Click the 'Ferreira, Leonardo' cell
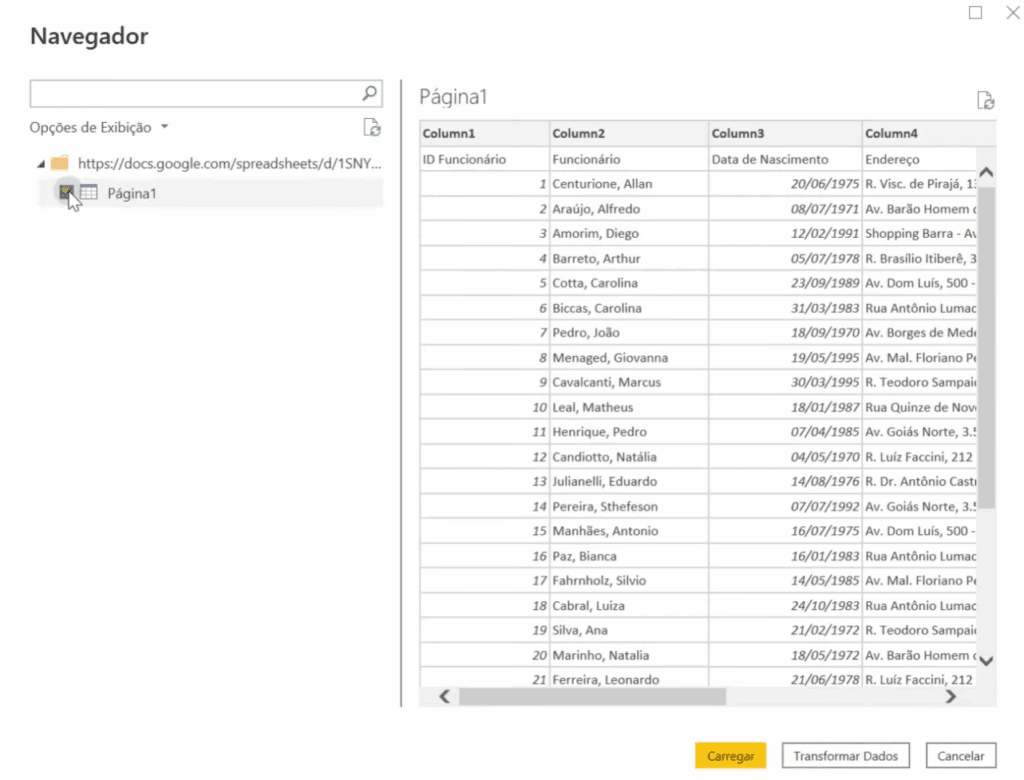This screenshot has width=1024, height=780. [629, 679]
